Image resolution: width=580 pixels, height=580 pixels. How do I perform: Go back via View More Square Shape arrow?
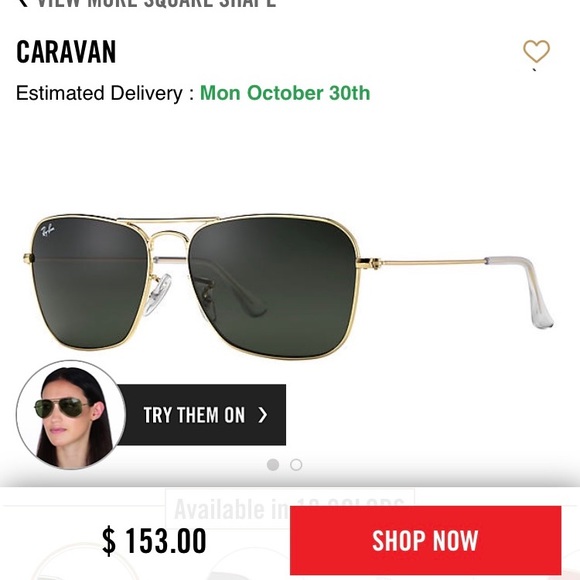pyautogui.click(x=23, y=3)
